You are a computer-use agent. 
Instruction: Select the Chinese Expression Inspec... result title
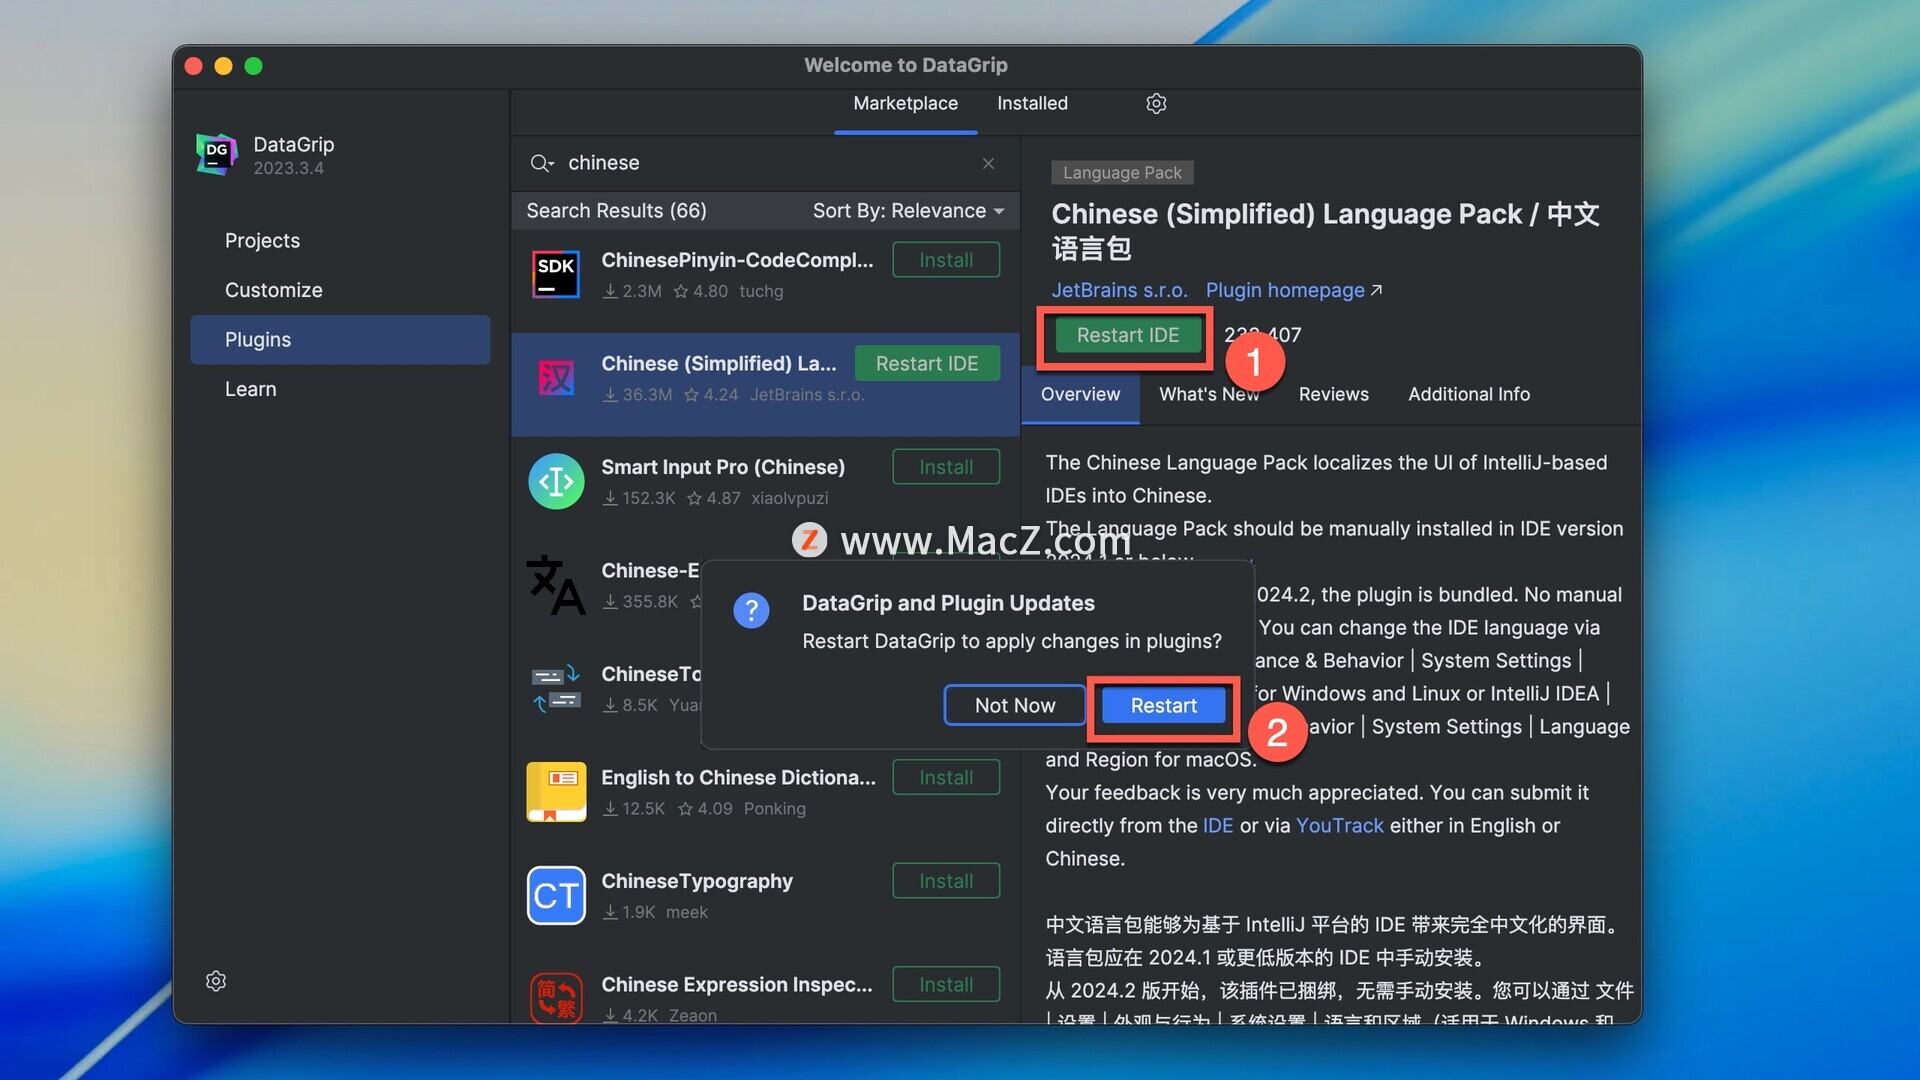point(737,985)
